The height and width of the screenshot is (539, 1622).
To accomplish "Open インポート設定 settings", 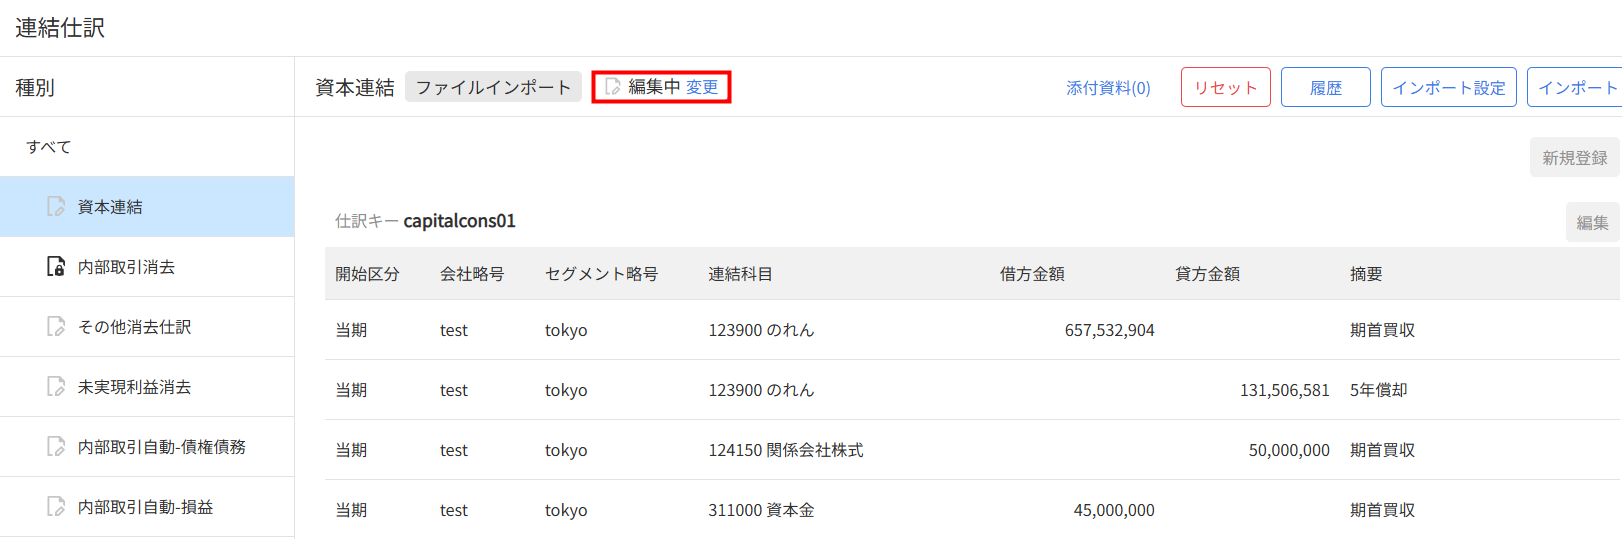I will coord(1448,88).
